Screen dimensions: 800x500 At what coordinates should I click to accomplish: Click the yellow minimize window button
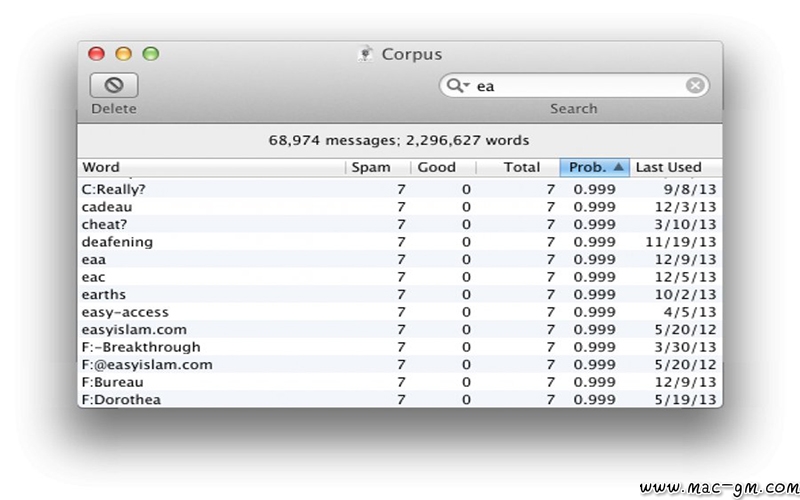point(123,54)
